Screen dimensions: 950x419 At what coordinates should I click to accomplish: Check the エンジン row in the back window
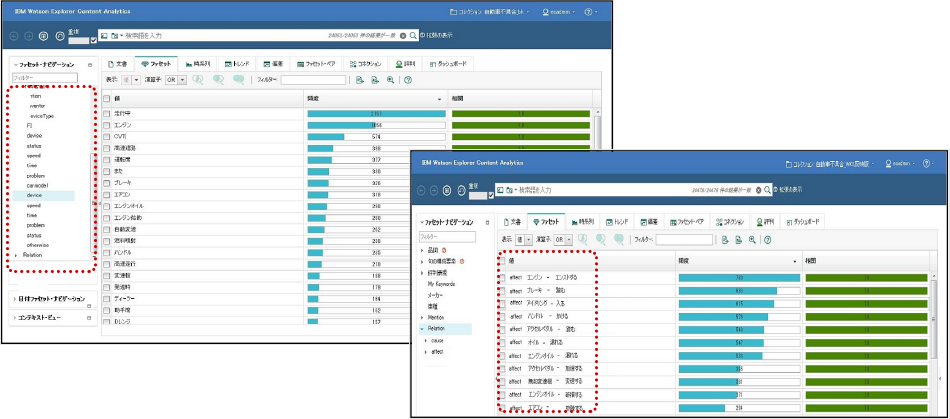(107, 125)
